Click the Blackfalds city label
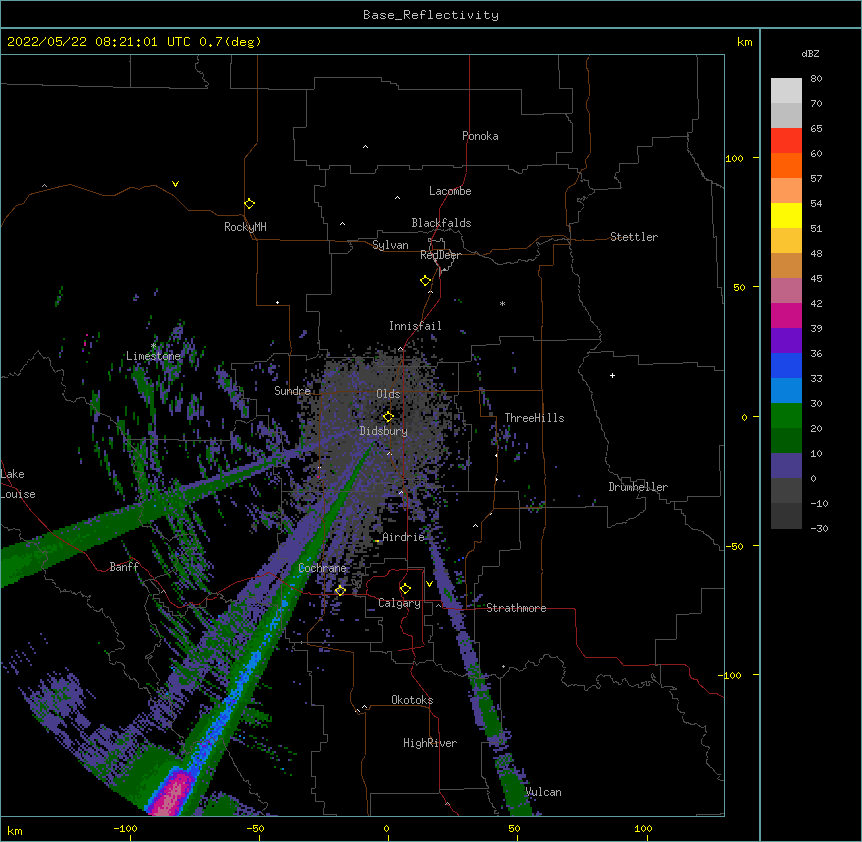The width and height of the screenshot is (862, 842). 441,223
